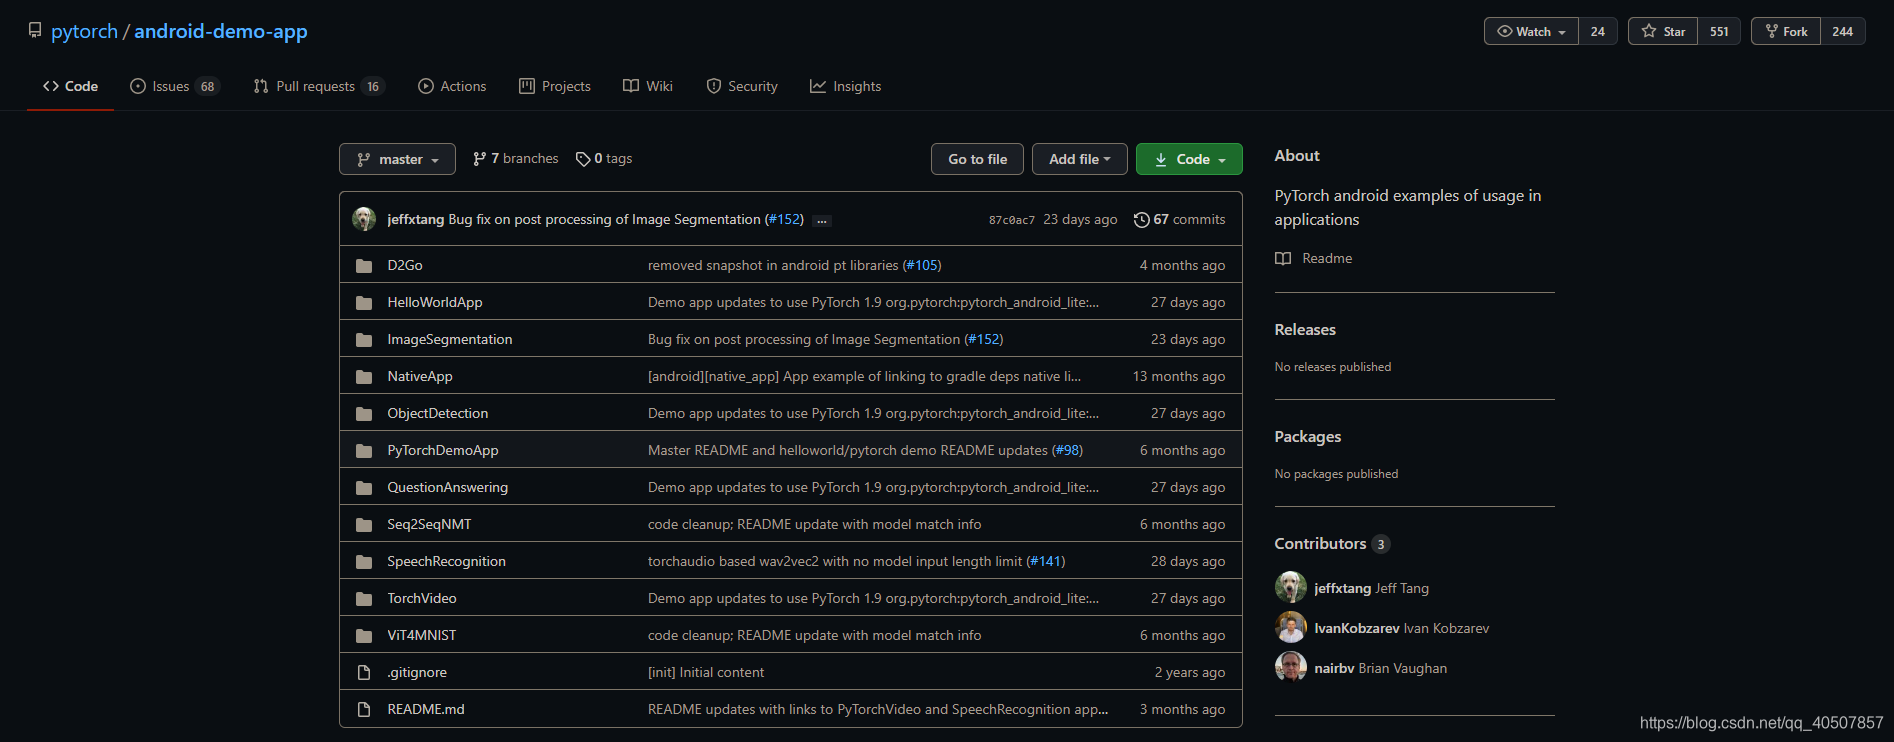Click the SpeechRecognition folder icon
The image size is (1894, 742).
click(364, 561)
